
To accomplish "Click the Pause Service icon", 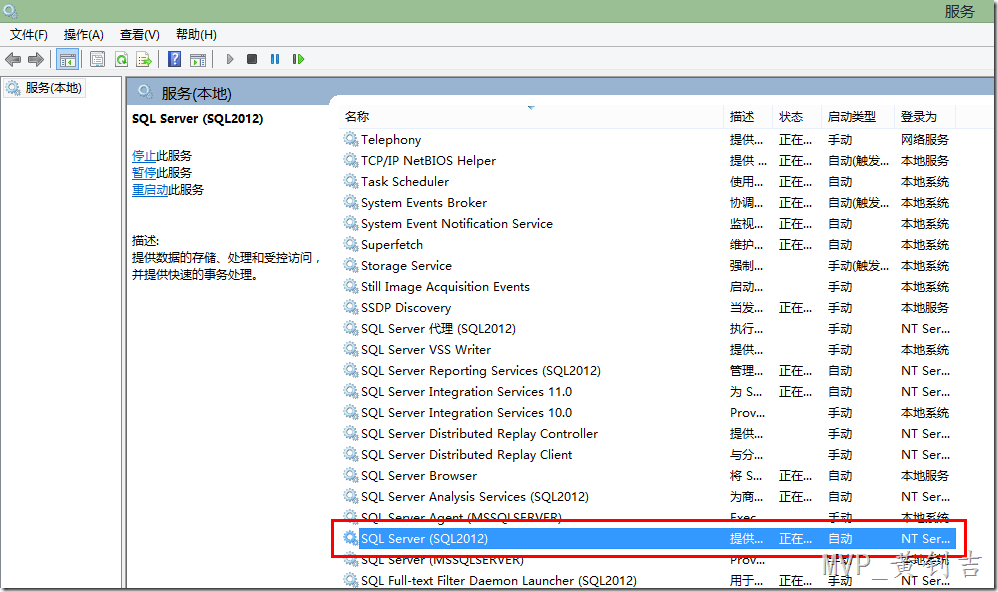I will (x=275, y=59).
